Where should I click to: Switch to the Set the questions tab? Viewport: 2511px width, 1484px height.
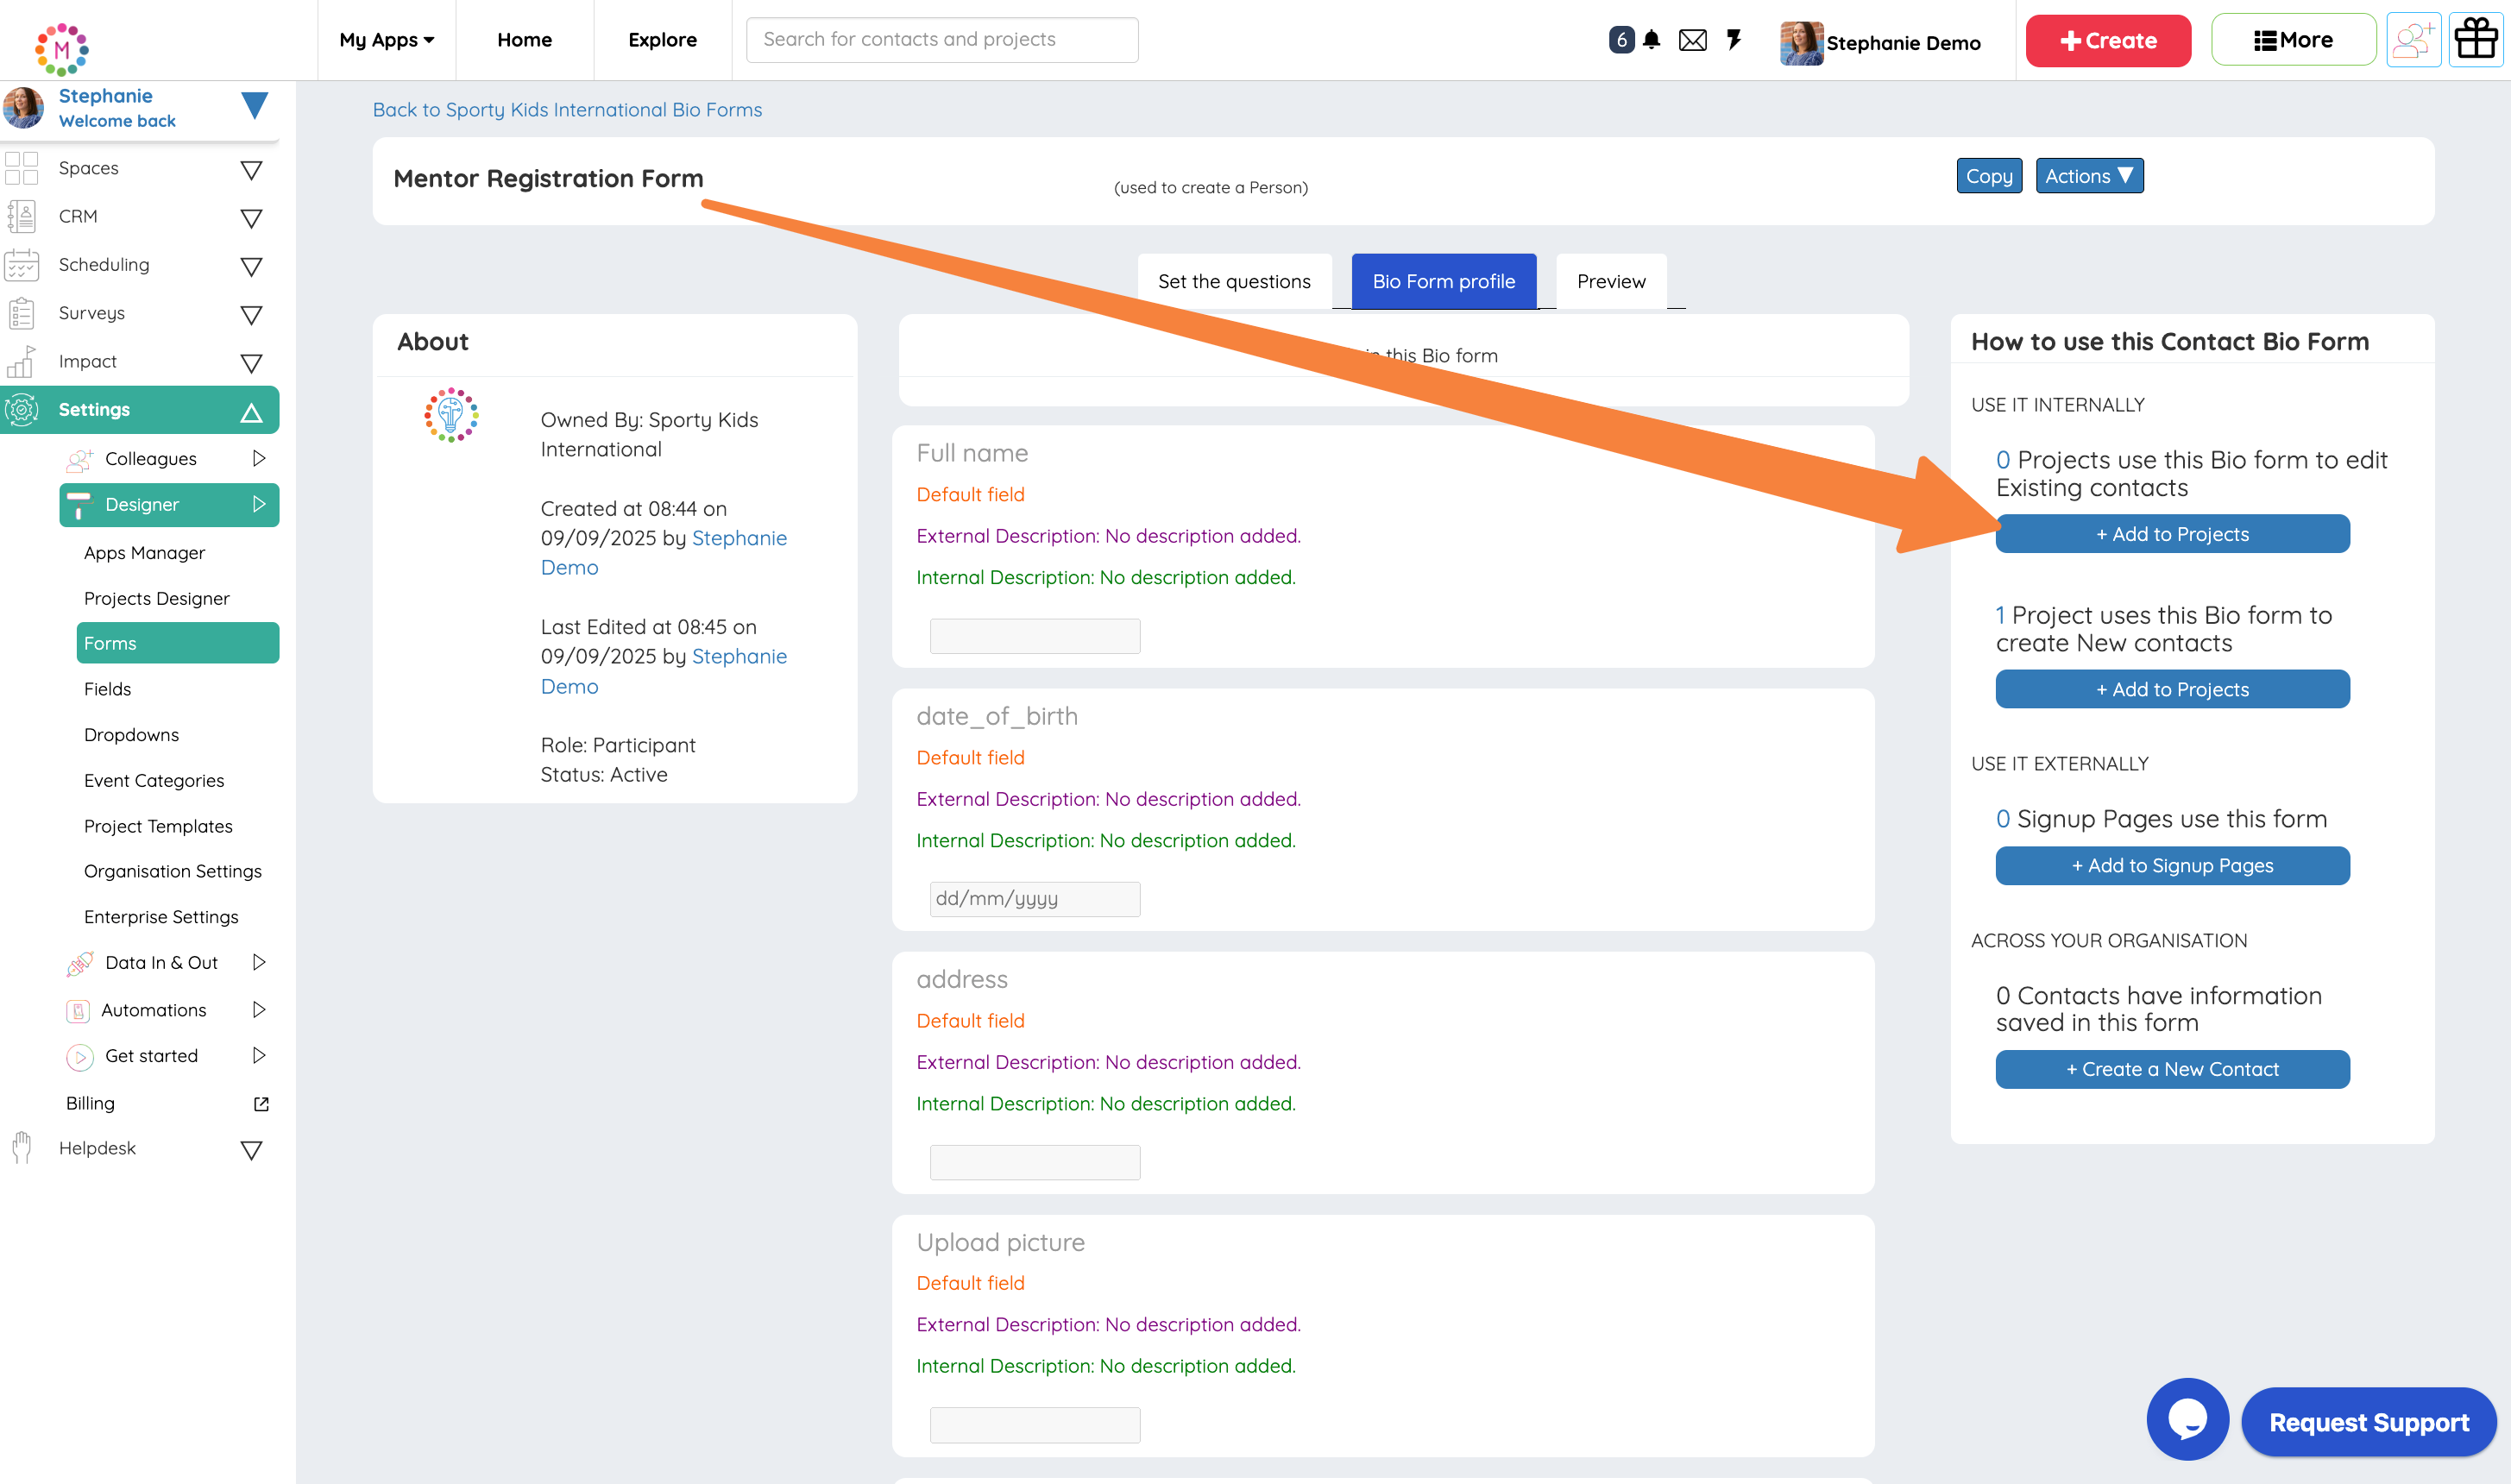(1233, 281)
